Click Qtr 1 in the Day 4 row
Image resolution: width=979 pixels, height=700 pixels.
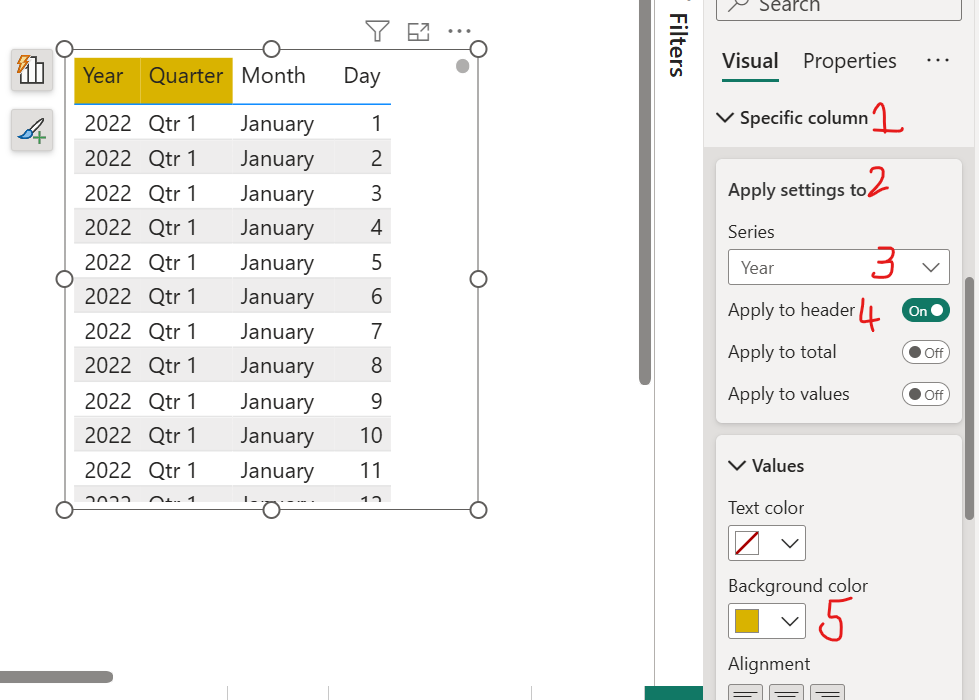[x=172, y=227]
